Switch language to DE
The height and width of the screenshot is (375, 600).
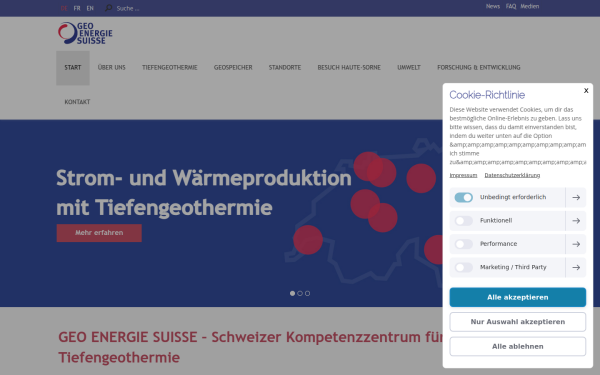(x=64, y=8)
